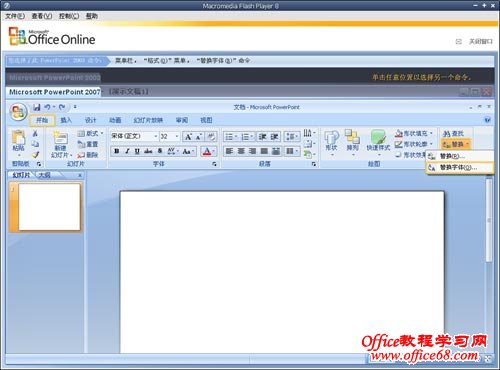The image size is (500, 370).
Task: Switch to the Slide Show ribbon tab
Action: pos(148,120)
